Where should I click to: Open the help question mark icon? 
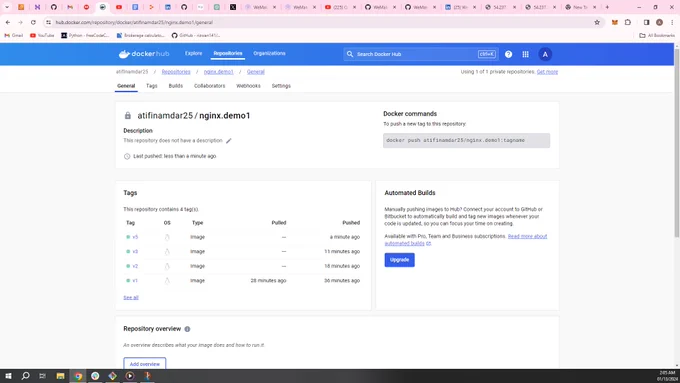508,54
